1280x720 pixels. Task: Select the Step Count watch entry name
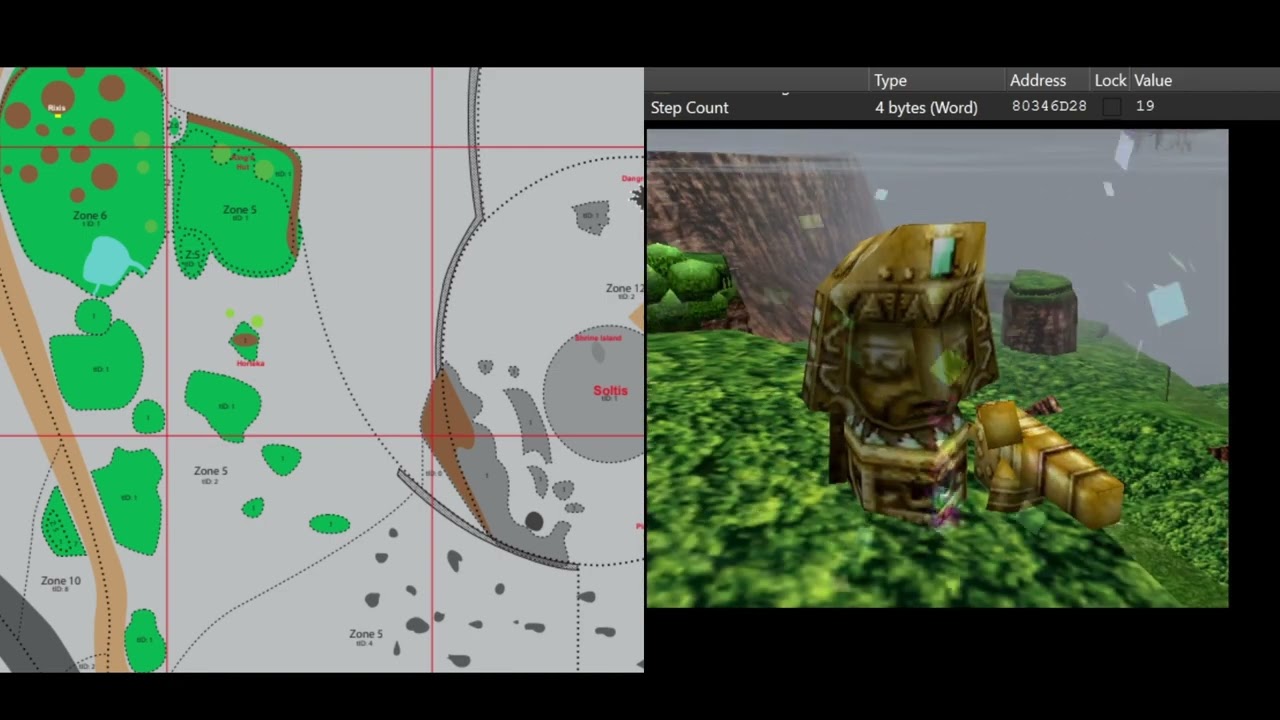(690, 107)
